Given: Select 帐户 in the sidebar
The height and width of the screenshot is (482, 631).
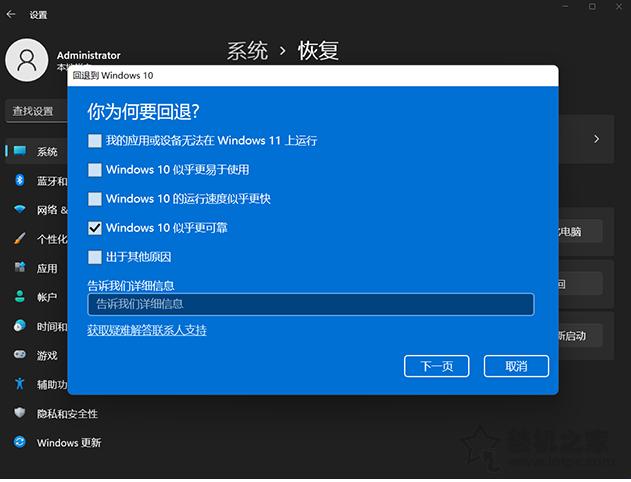Looking at the screenshot, I should [x=47, y=297].
